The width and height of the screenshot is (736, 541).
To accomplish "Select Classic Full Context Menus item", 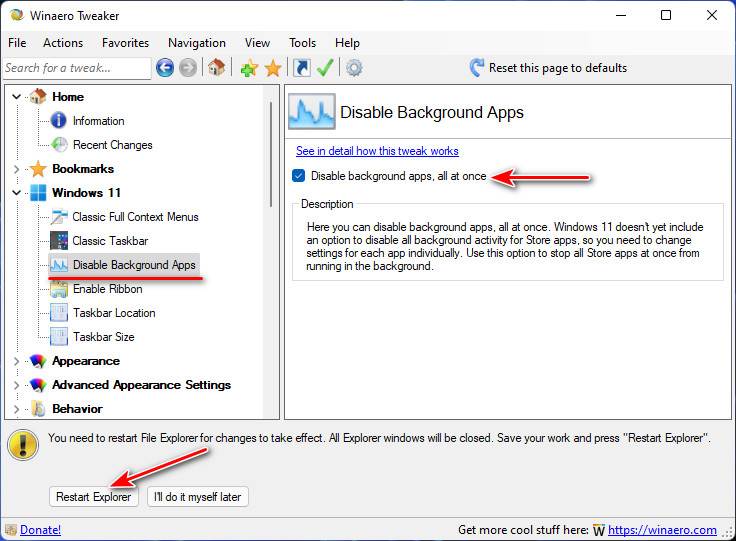I will point(135,217).
